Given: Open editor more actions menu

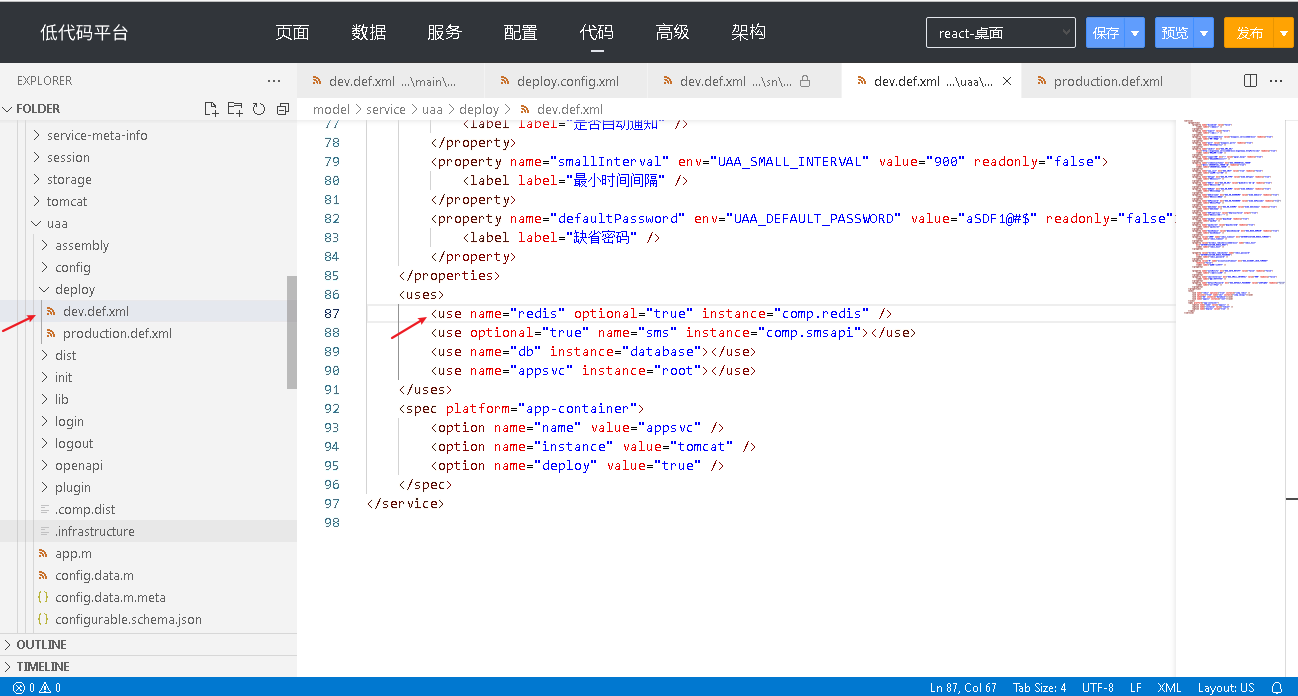Looking at the screenshot, I should point(1276,81).
